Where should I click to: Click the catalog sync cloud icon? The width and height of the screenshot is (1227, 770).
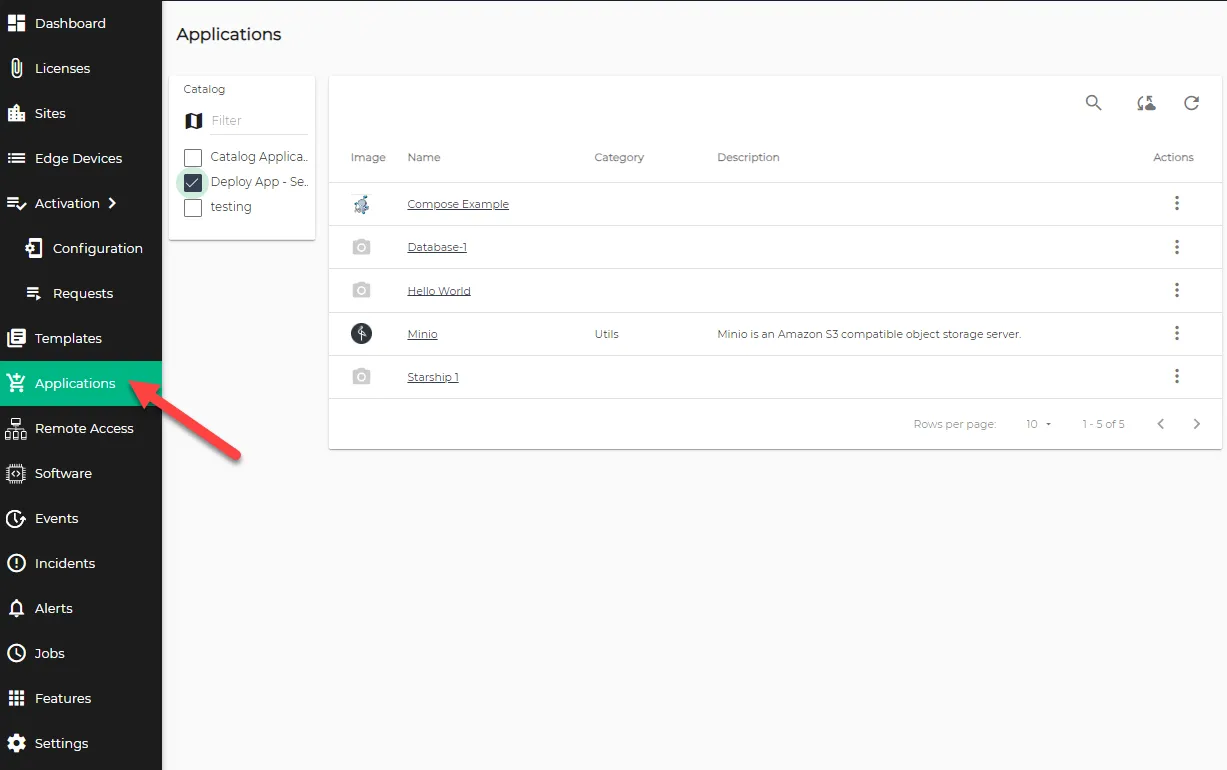pyautogui.click(x=1146, y=103)
